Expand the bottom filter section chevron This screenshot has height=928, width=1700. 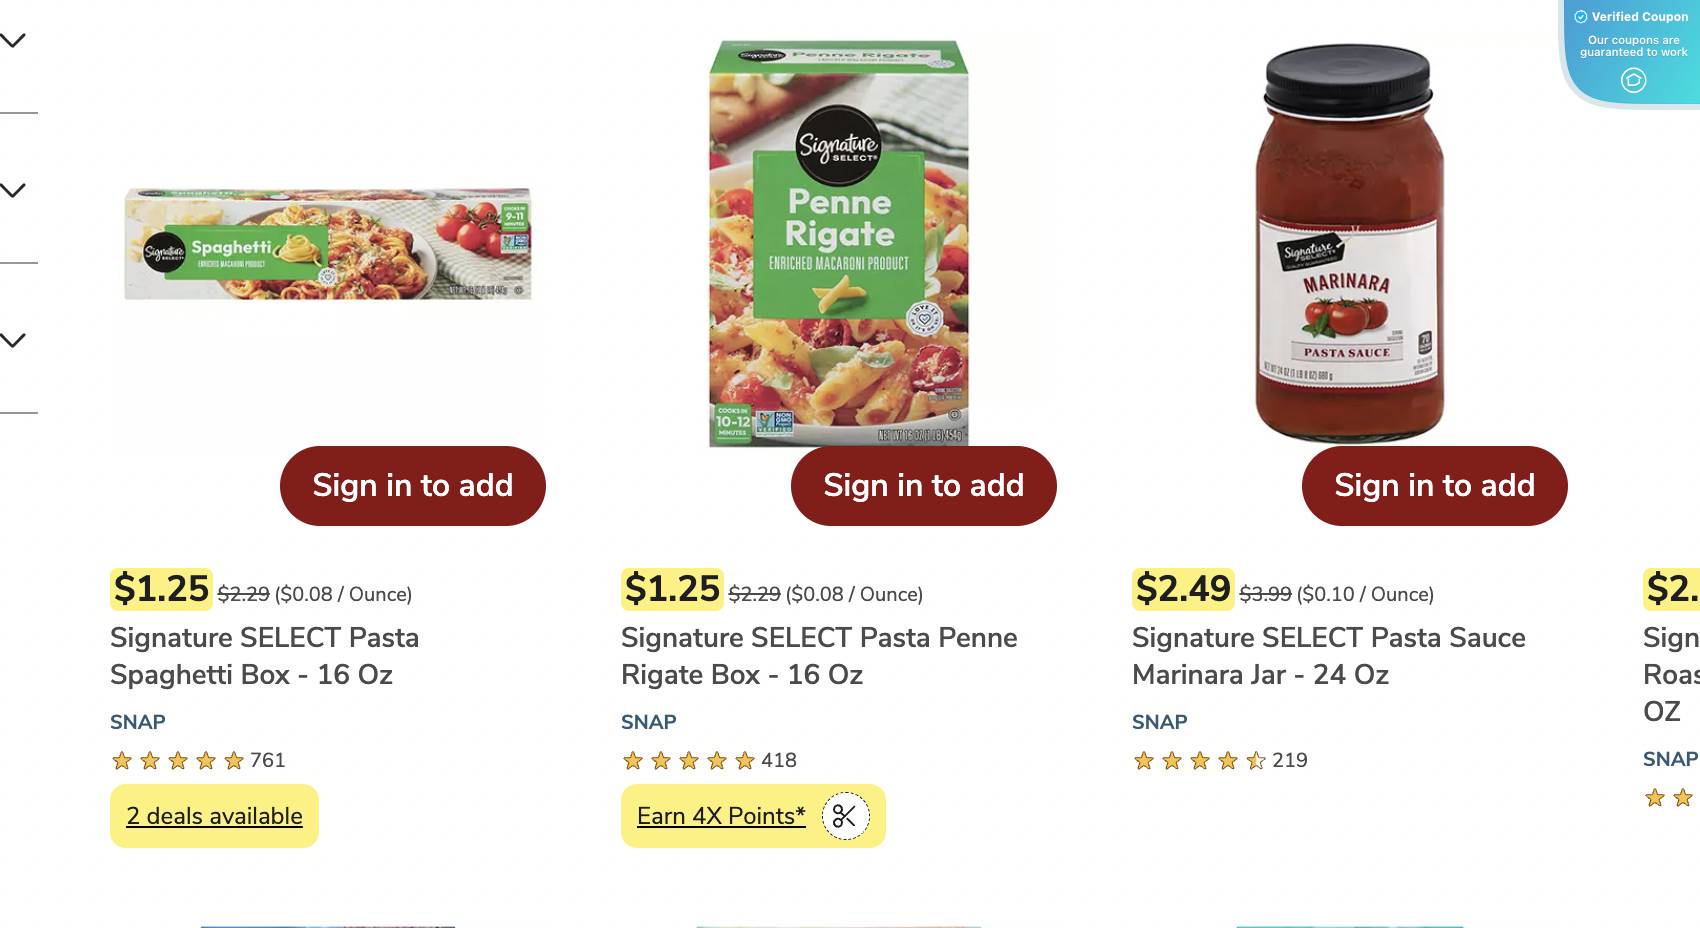click(13, 340)
